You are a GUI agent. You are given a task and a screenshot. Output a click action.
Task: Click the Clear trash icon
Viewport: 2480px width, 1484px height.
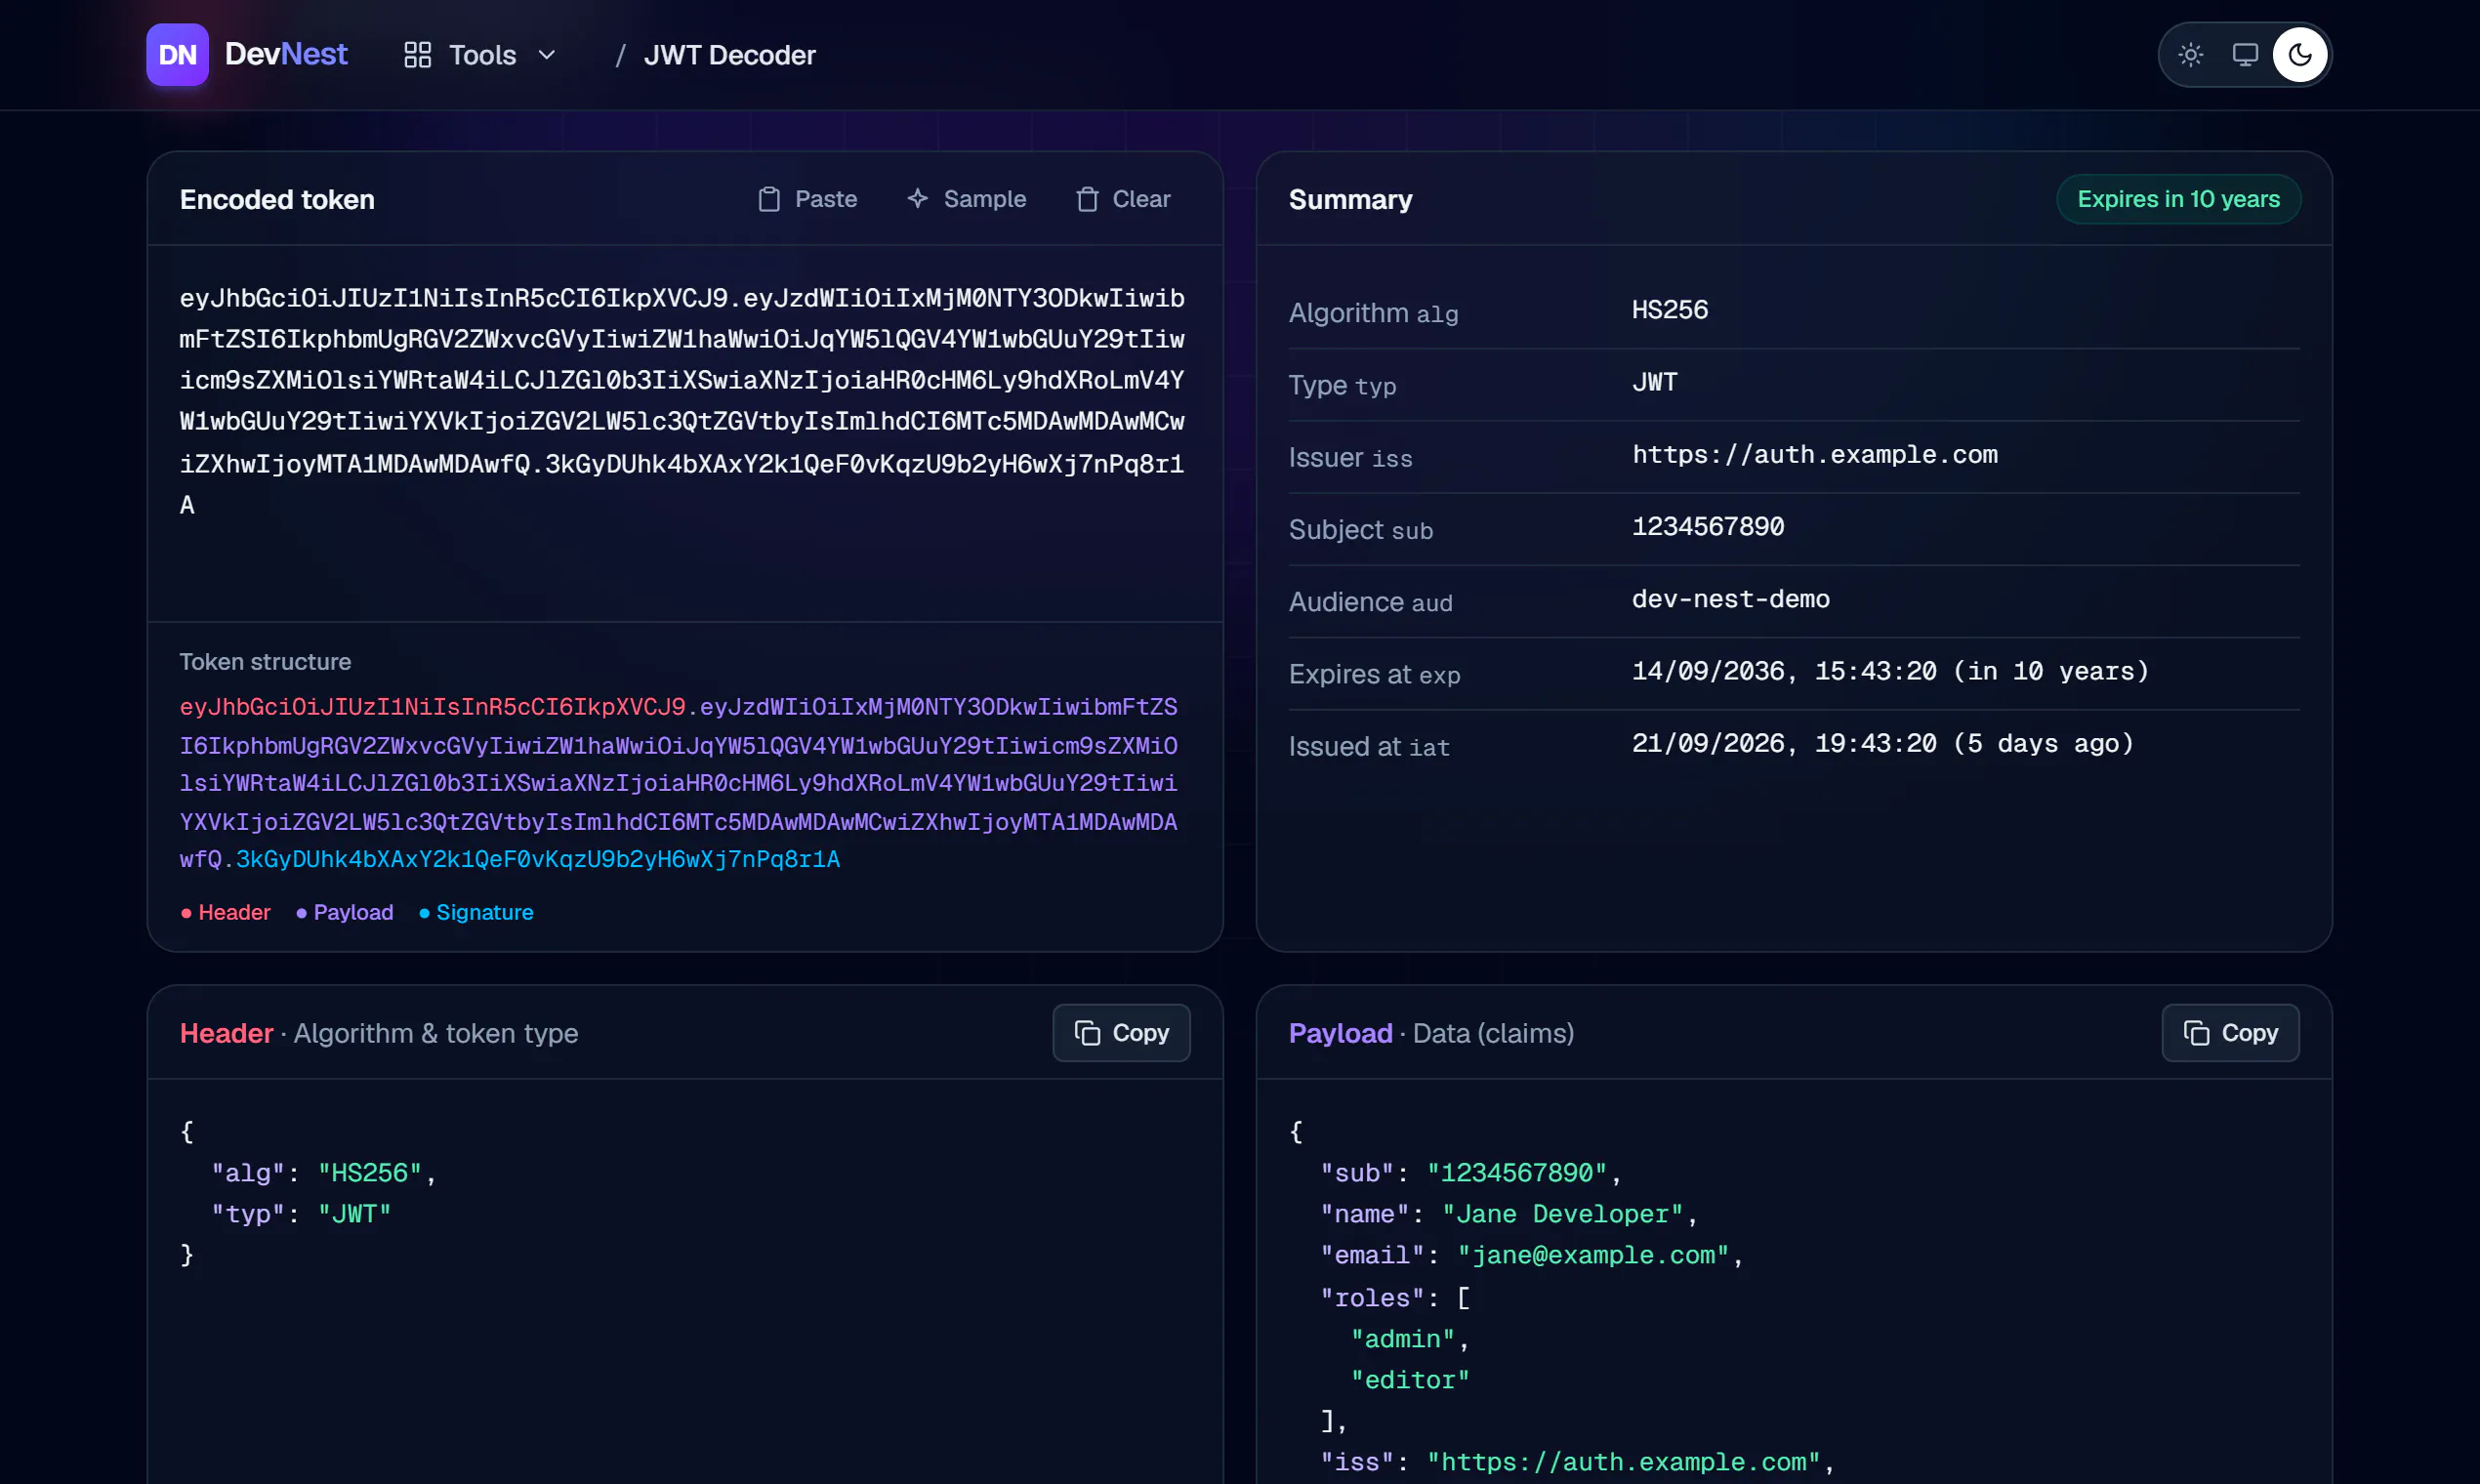1087,199
